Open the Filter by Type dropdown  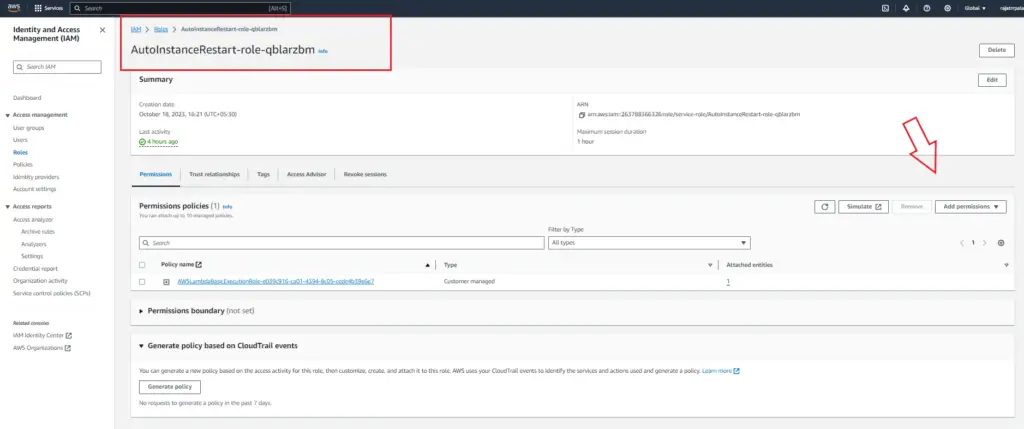click(649, 242)
